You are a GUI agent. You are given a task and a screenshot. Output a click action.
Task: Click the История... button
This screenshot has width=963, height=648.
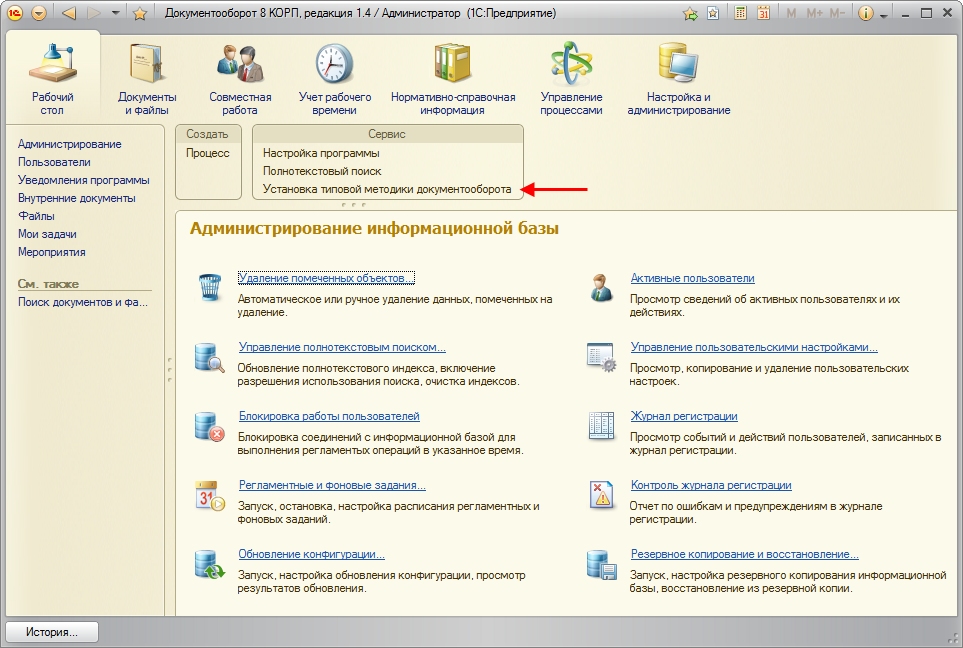coord(52,632)
